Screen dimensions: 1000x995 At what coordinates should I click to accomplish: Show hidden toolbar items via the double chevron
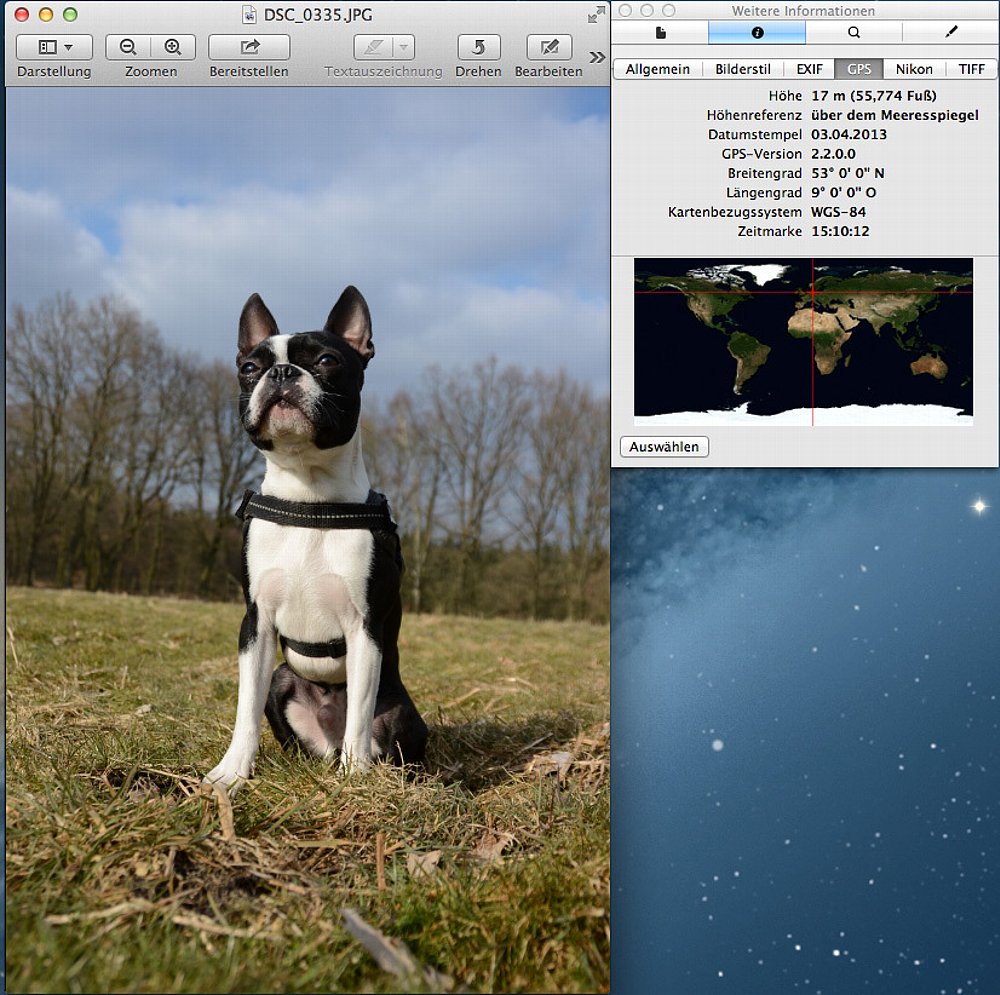[597, 57]
